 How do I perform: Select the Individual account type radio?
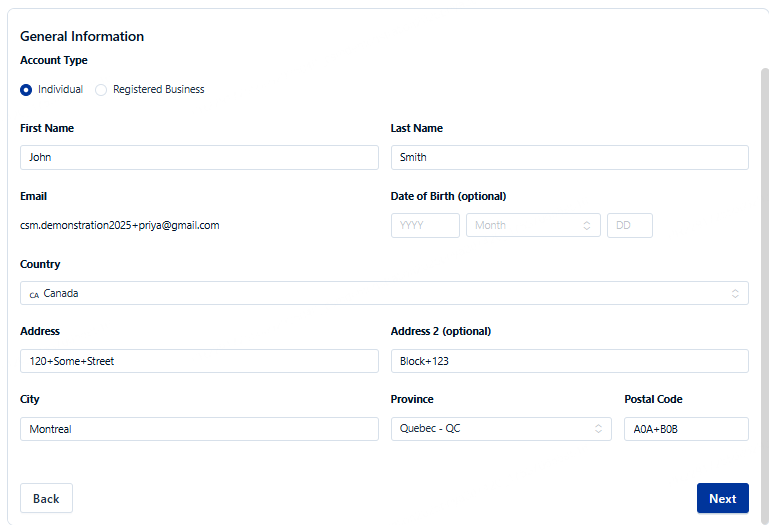(x=26, y=90)
